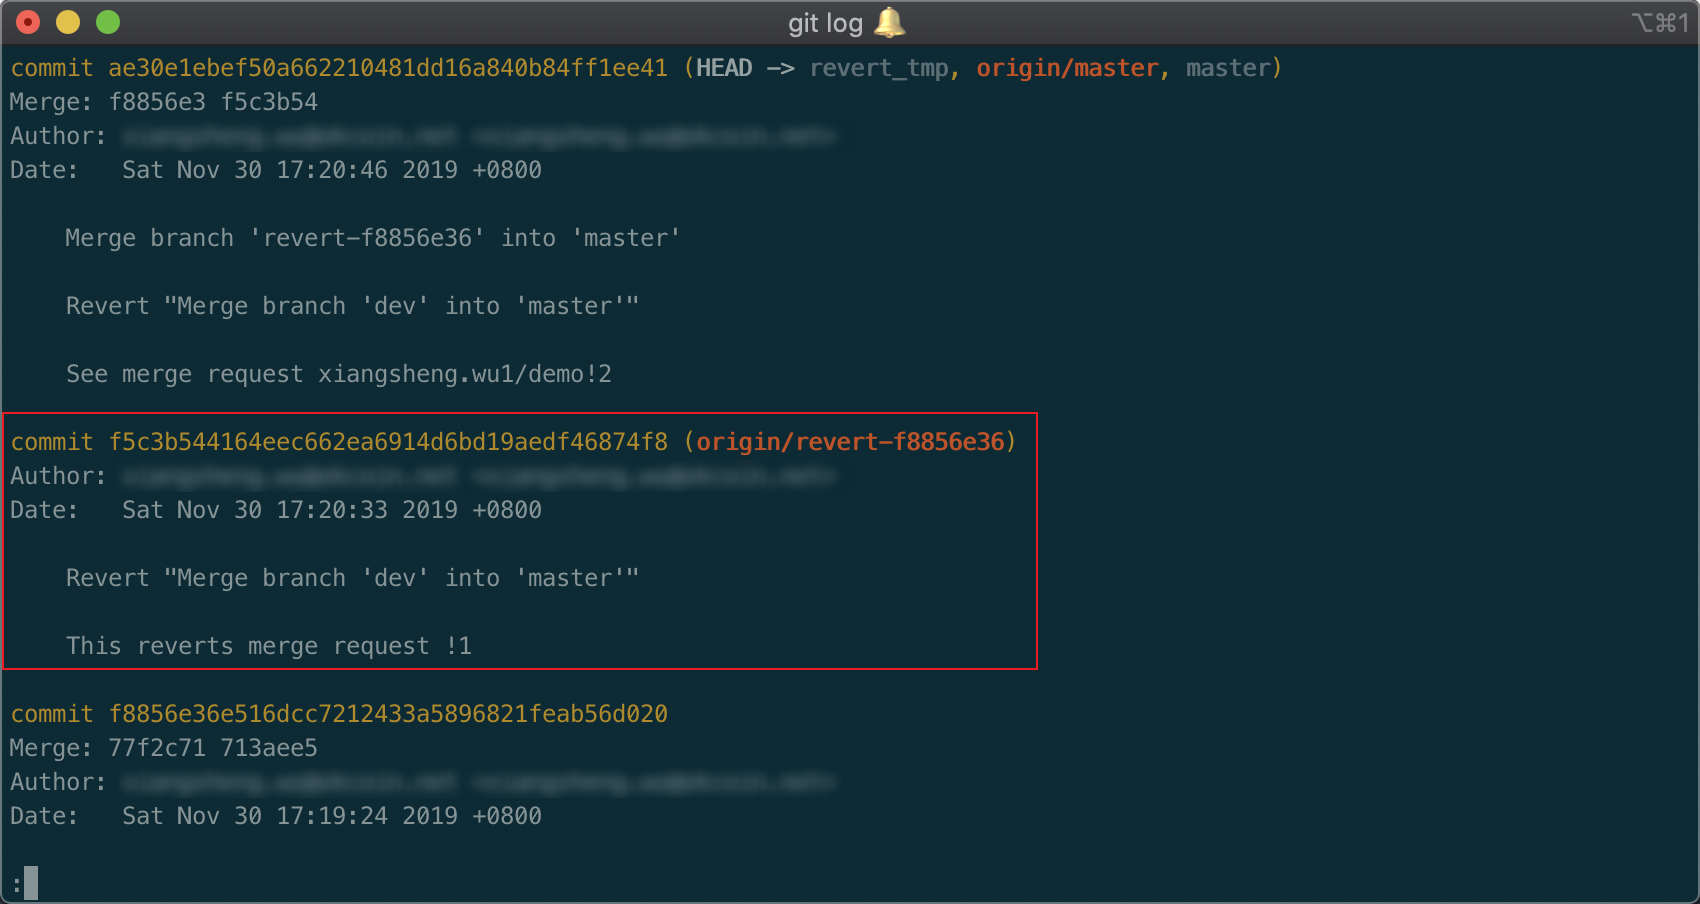The height and width of the screenshot is (904, 1700).
Task: Select the commit hash f8856e36e516dcc7212433a5896821feab56d020
Action: pyautogui.click(x=387, y=714)
